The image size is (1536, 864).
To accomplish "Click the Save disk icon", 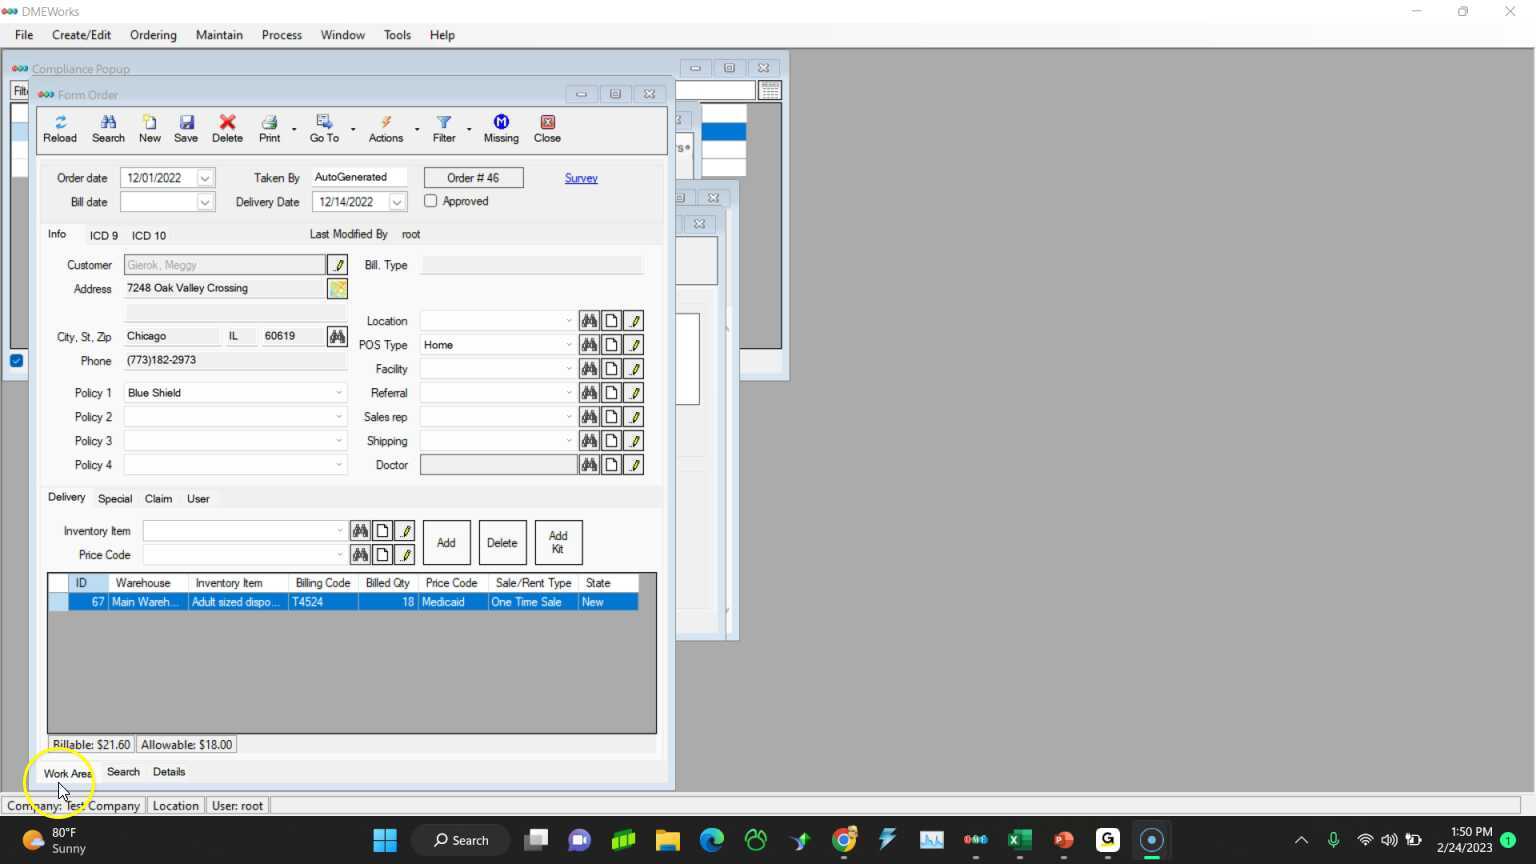I will coord(186,128).
